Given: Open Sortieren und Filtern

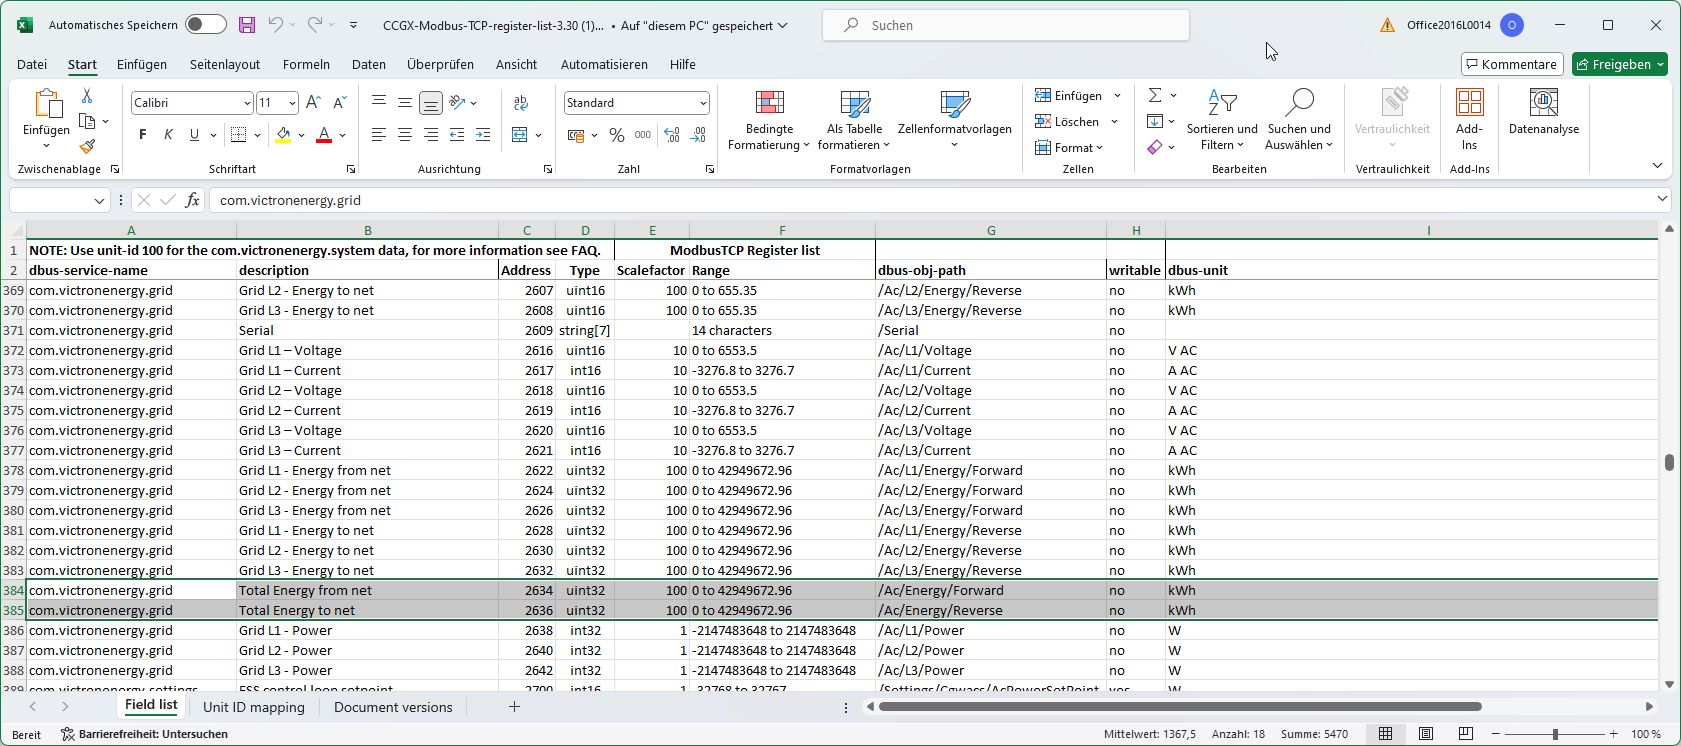Looking at the screenshot, I should coord(1222,120).
